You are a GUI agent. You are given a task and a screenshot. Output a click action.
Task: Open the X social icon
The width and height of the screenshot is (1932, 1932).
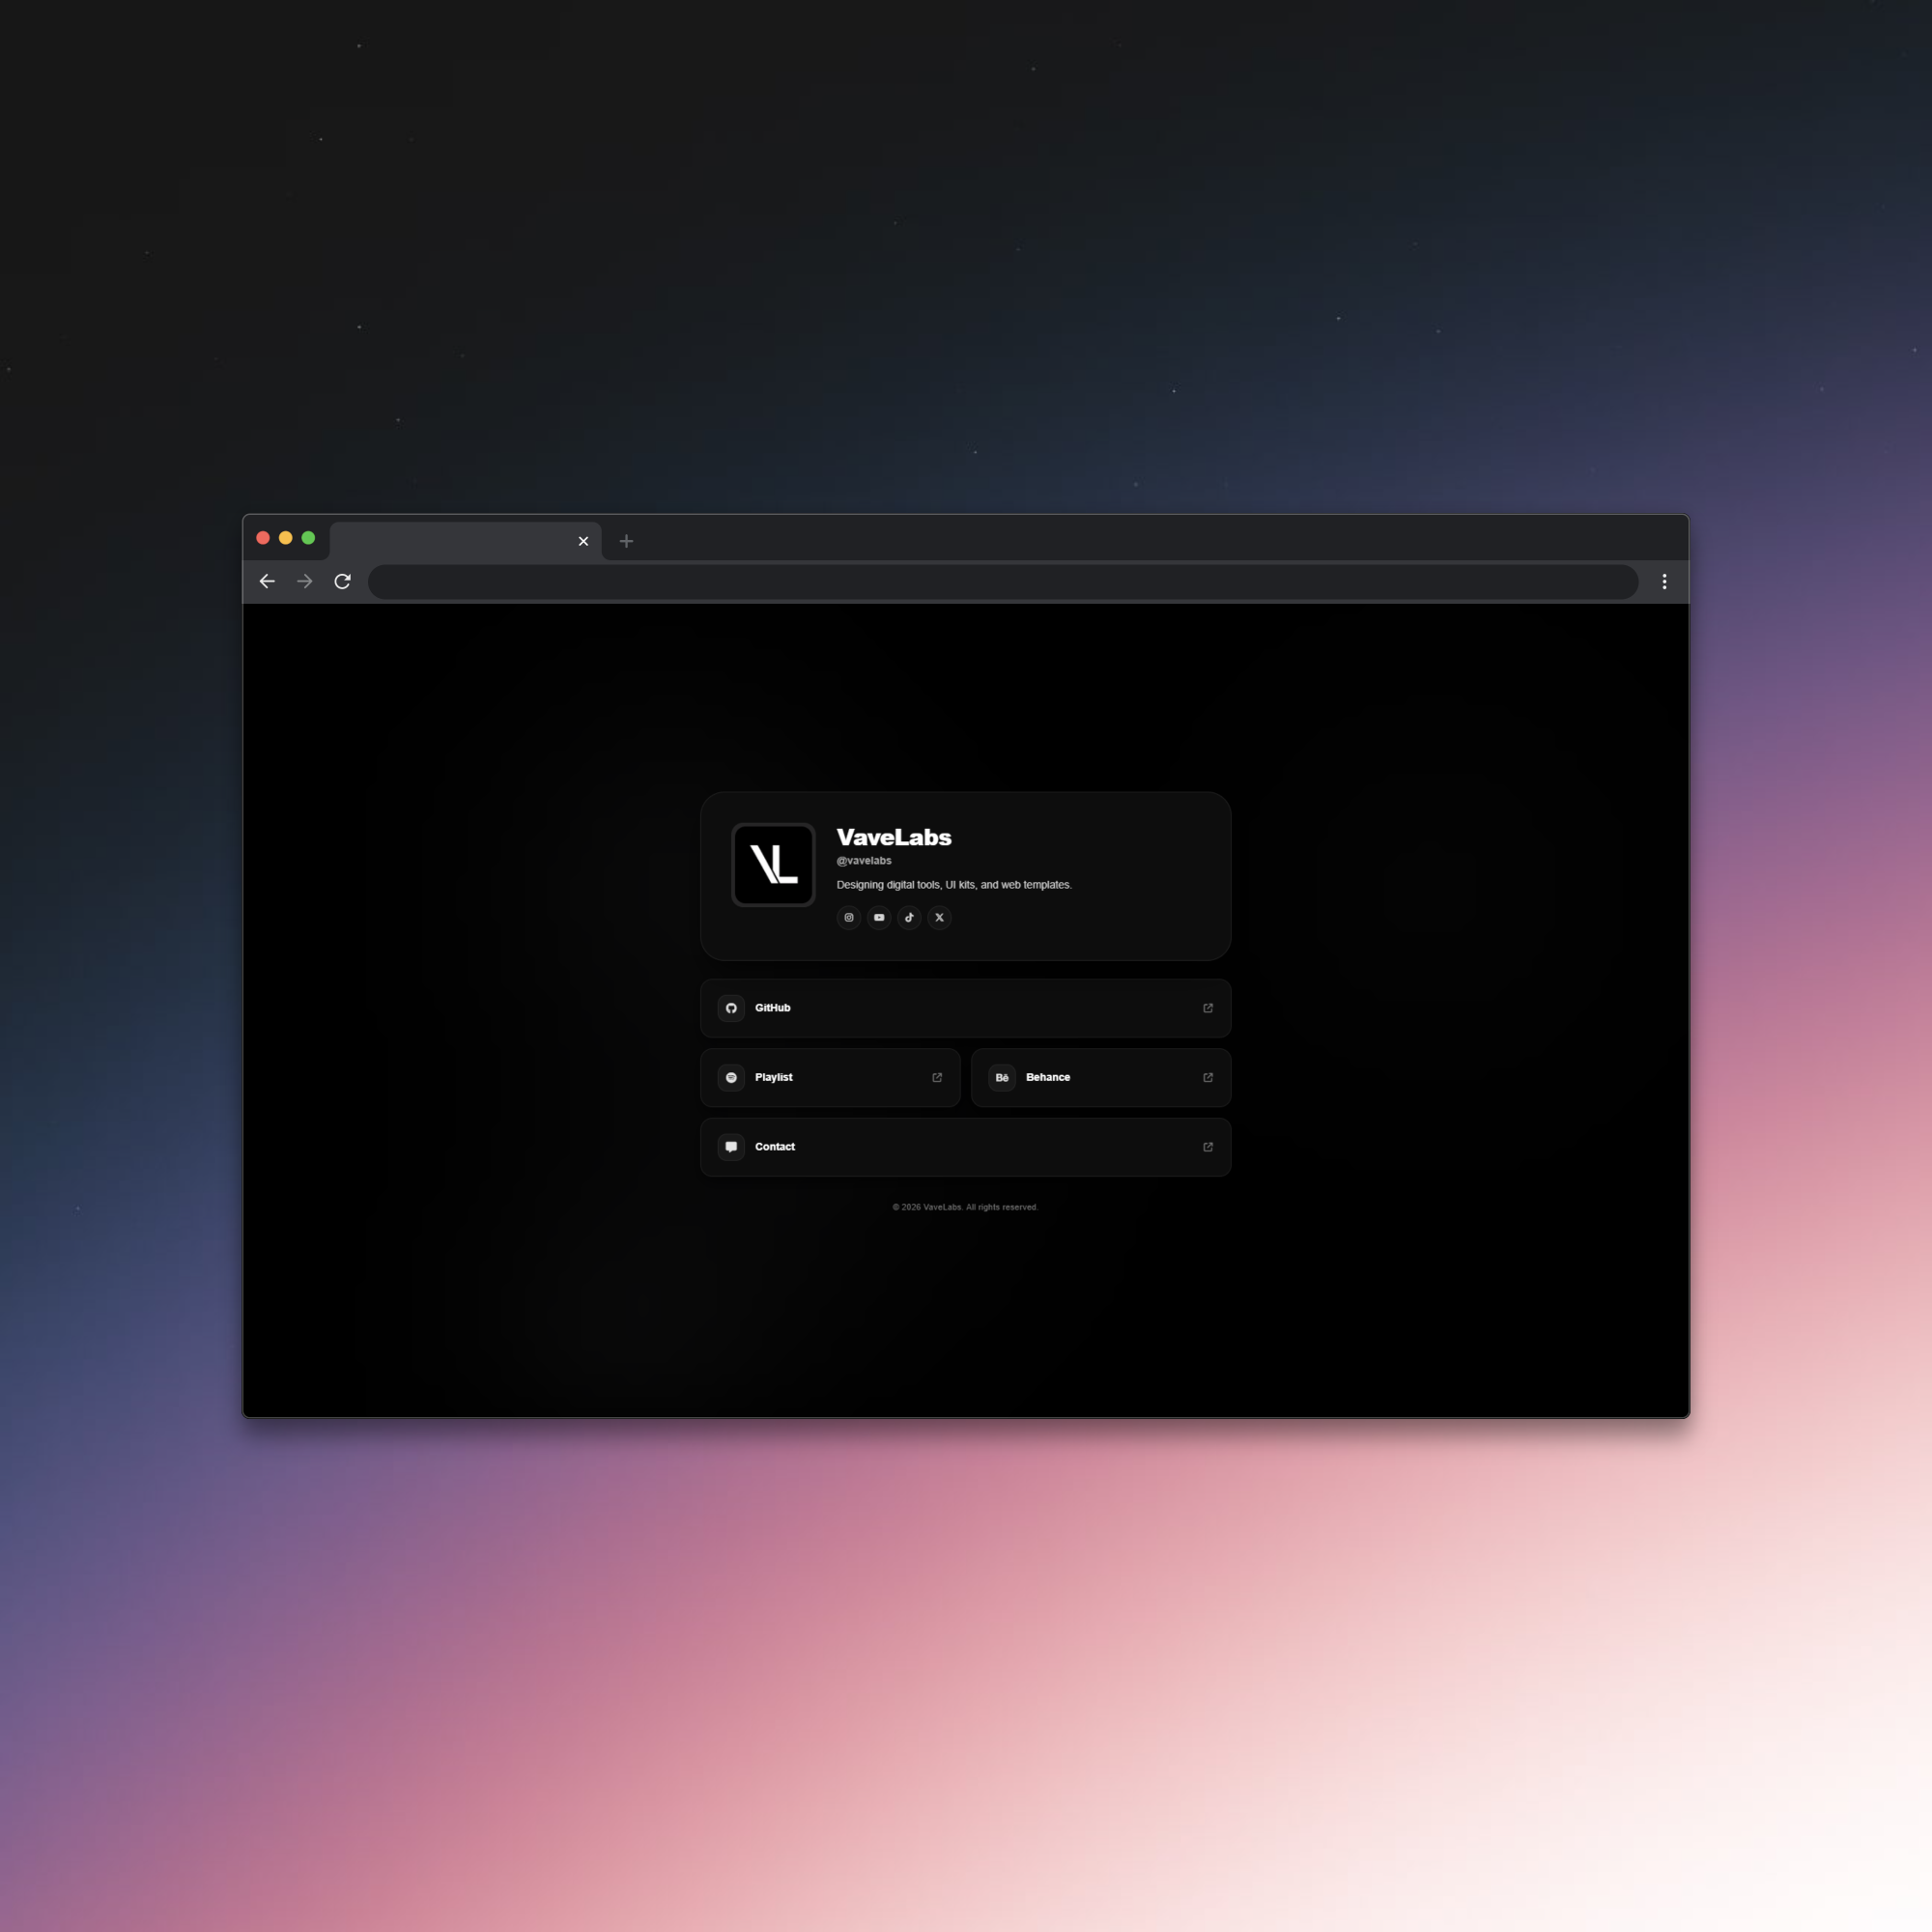click(x=939, y=917)
